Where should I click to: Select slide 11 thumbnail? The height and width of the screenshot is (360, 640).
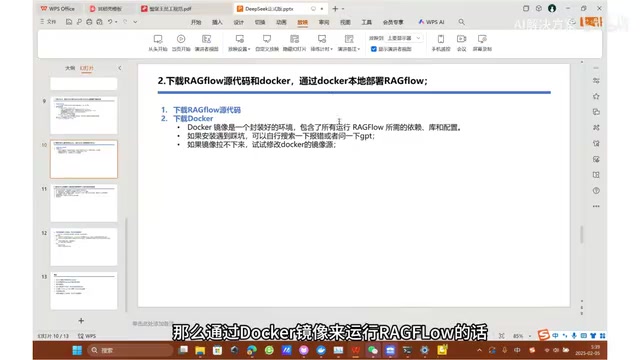84,203
